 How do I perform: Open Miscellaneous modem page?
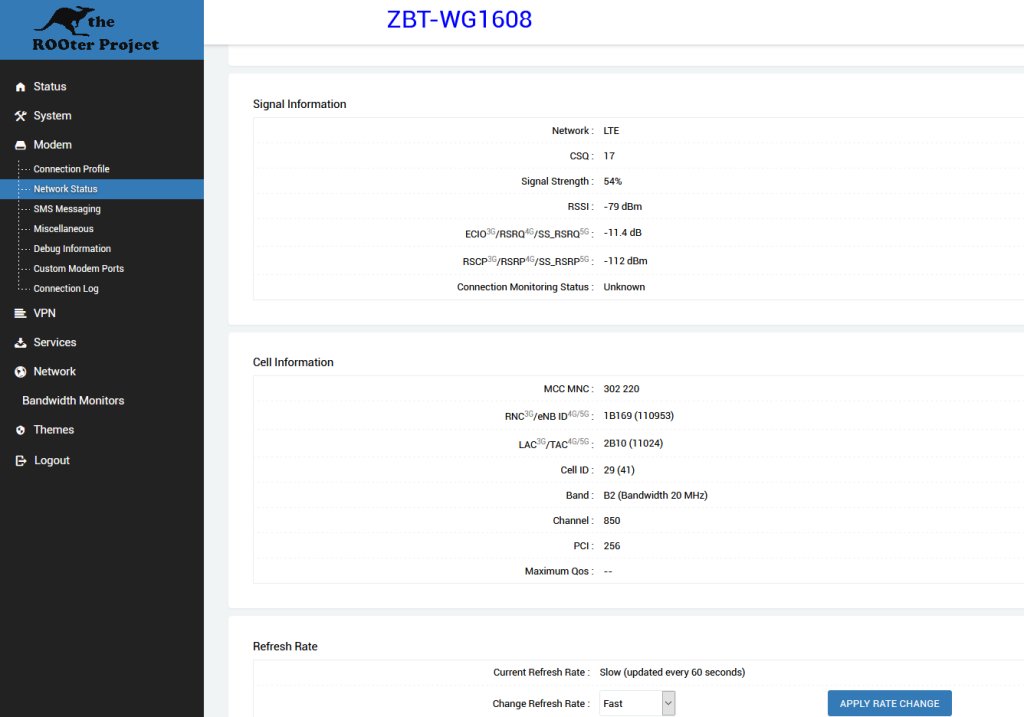click(63, 229)
